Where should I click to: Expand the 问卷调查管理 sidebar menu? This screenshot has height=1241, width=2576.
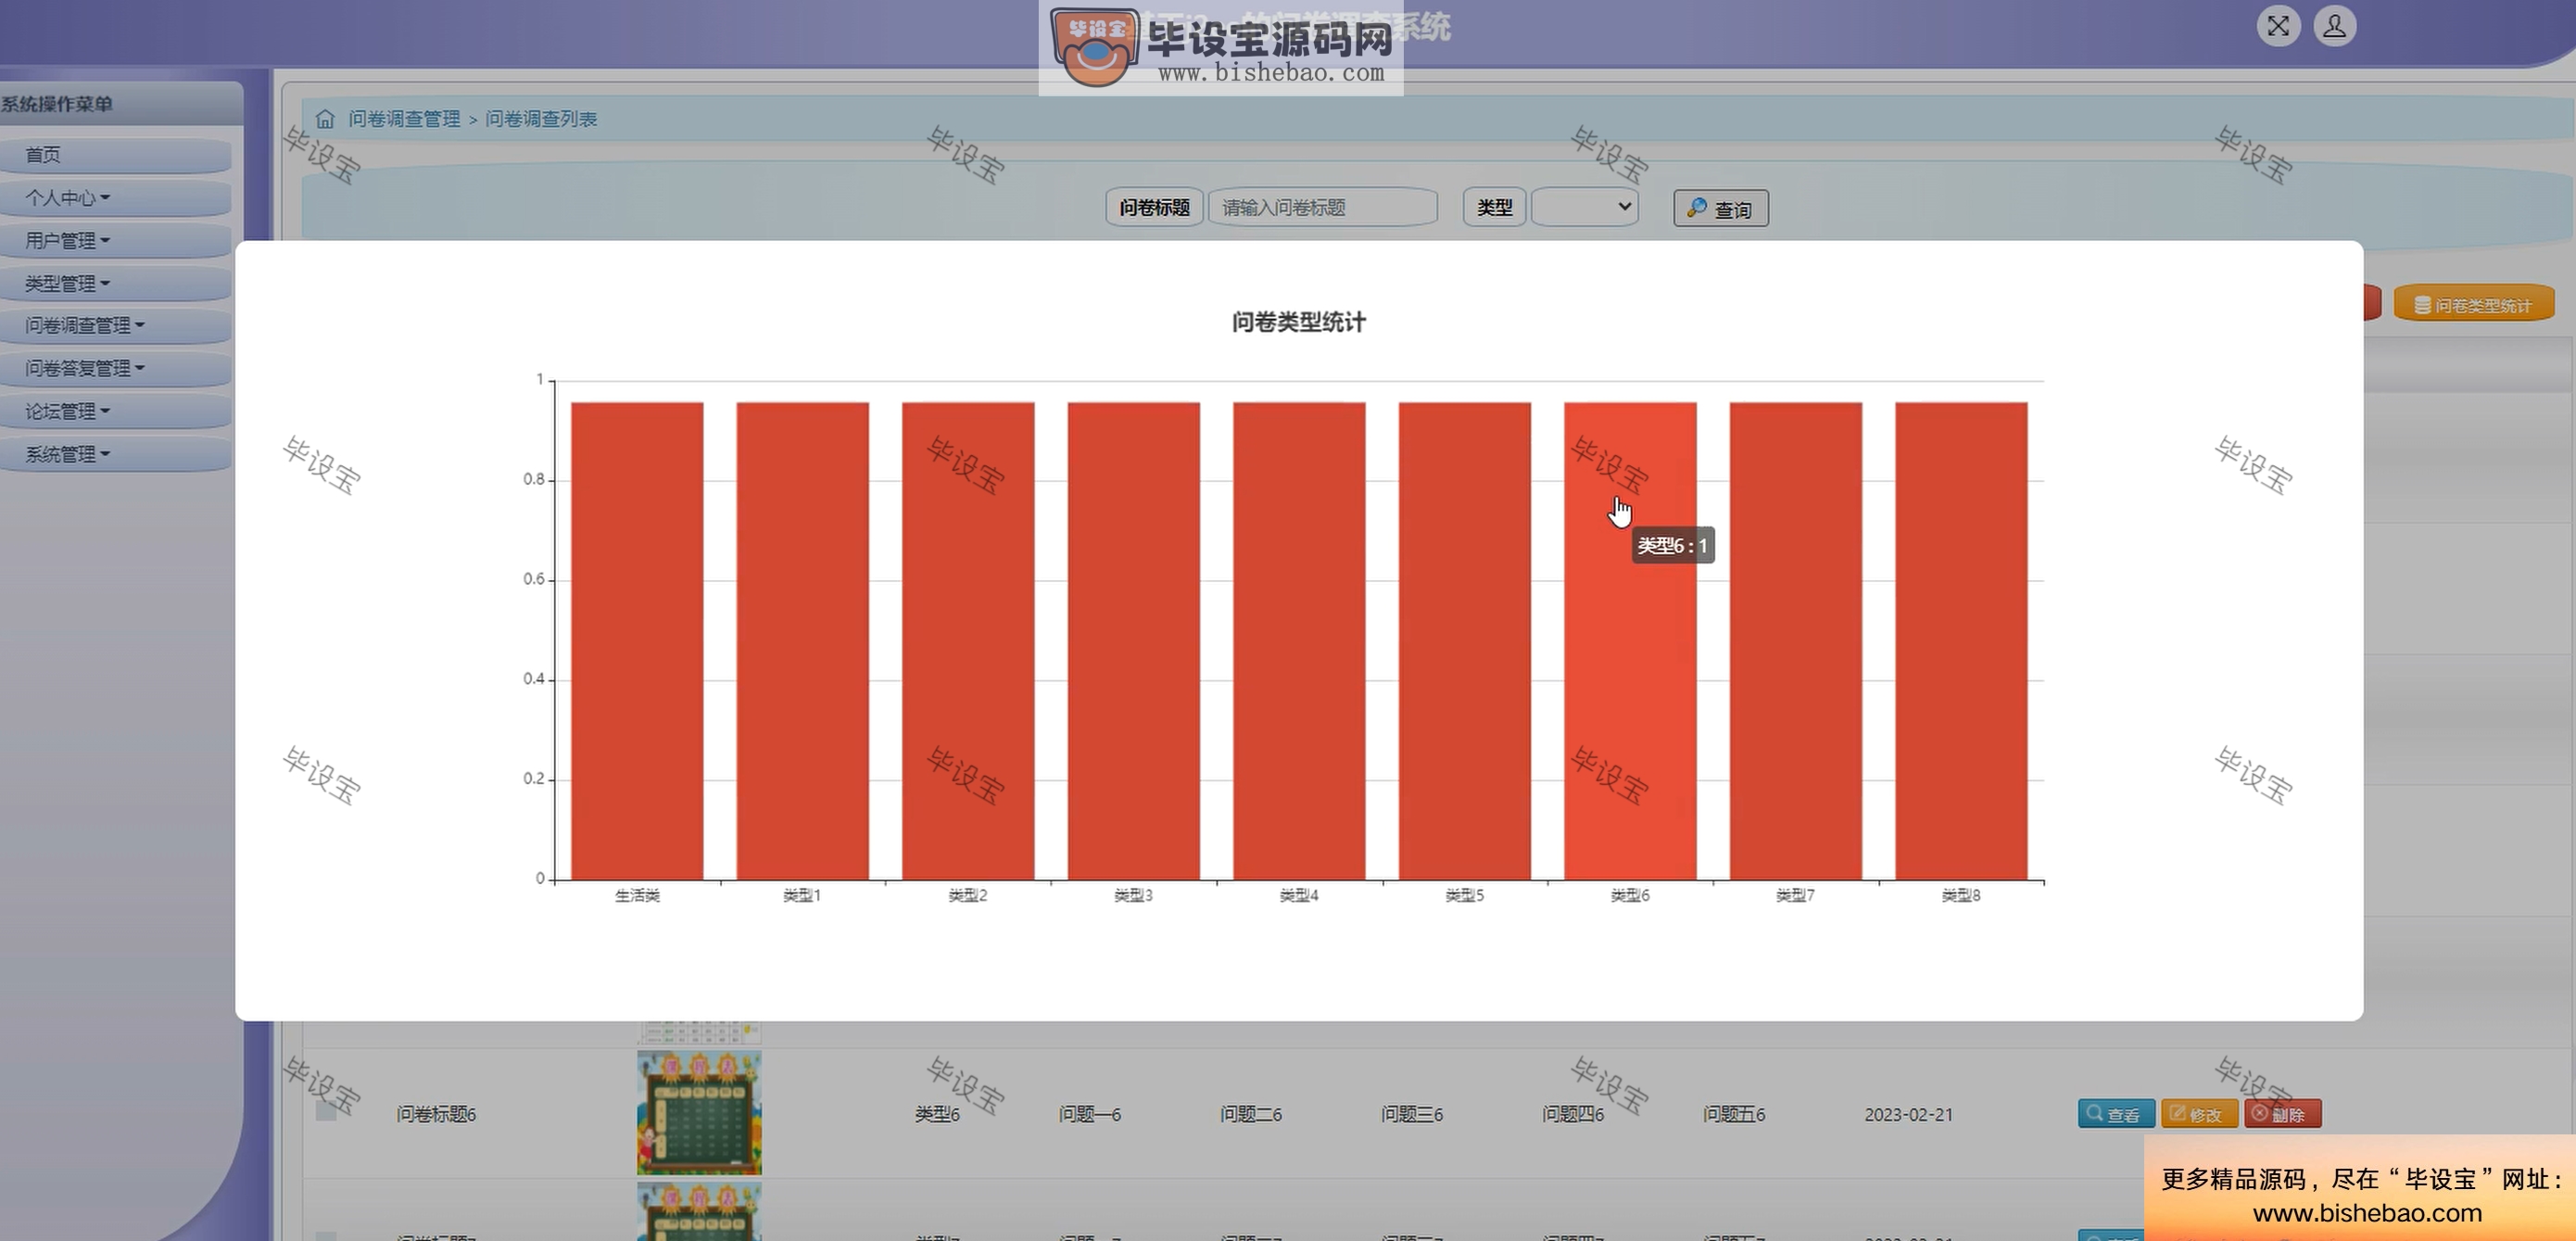tap(115, 326)
